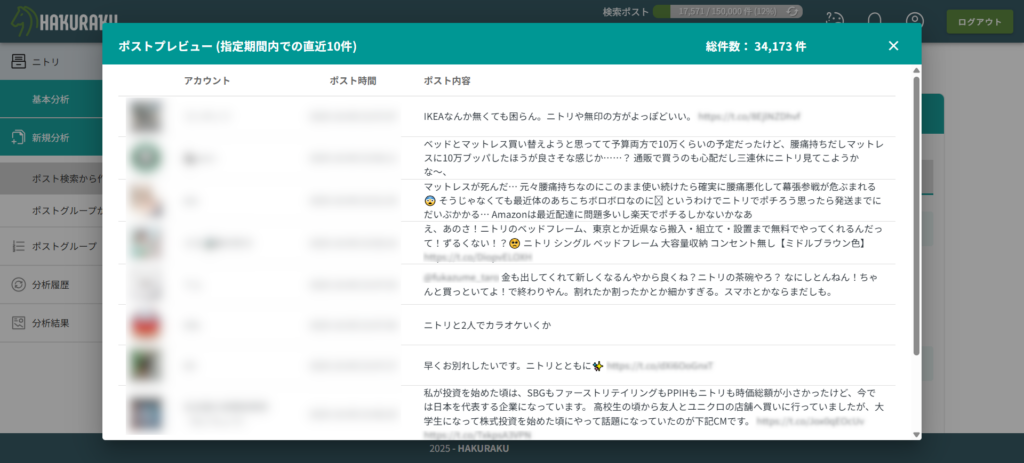Select 基本分析 in the sidebar
This screenshot has height=463, width=1024.
click(x=51, y=99)
